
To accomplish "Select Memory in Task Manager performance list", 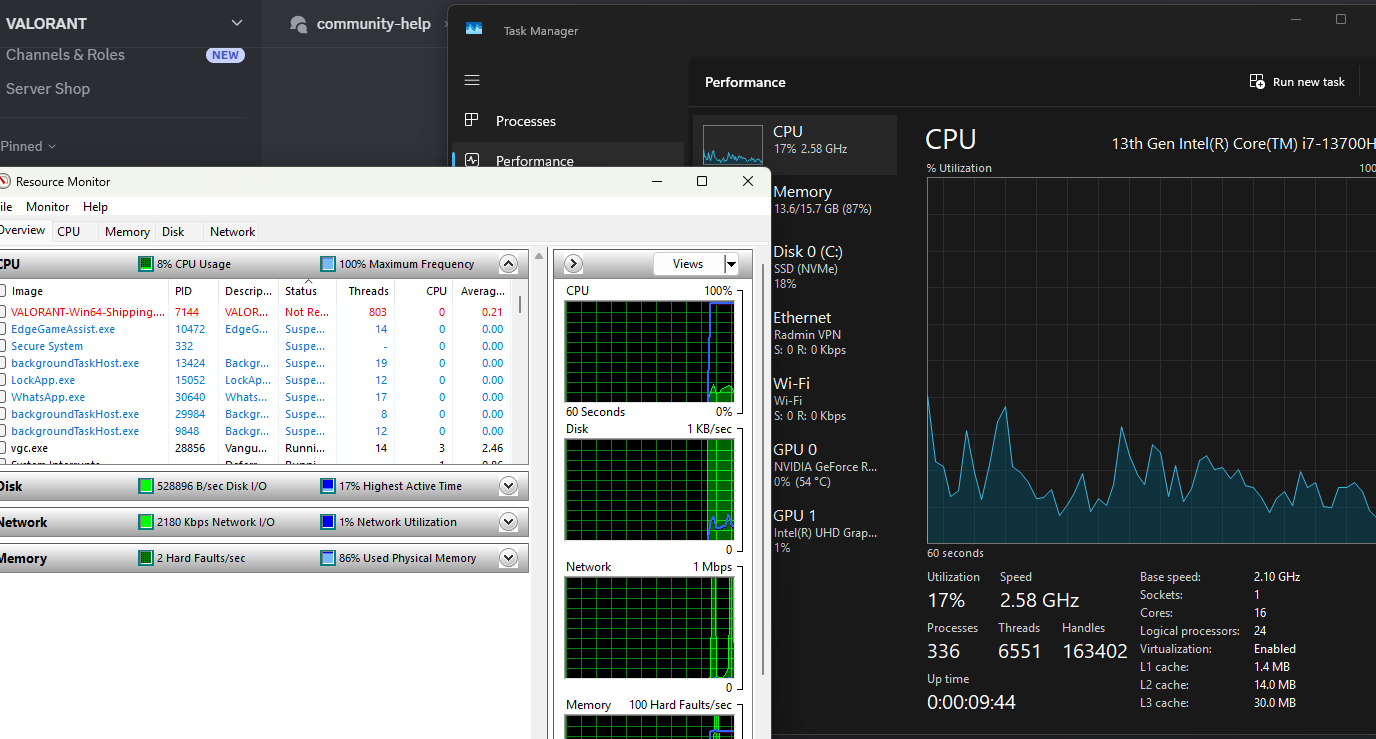I will [x=794, y=199].
